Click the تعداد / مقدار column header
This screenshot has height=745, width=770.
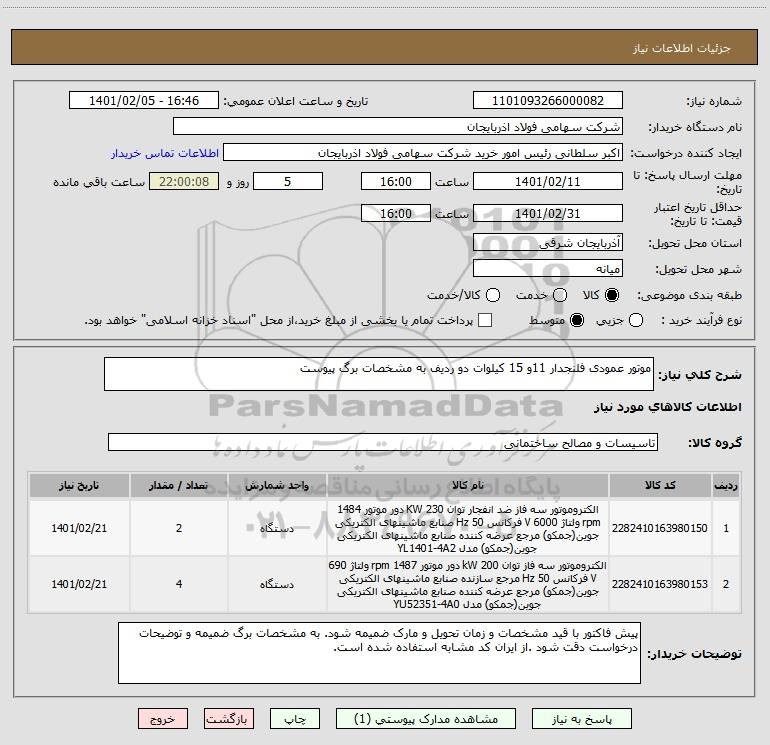[x=179, y=486]
